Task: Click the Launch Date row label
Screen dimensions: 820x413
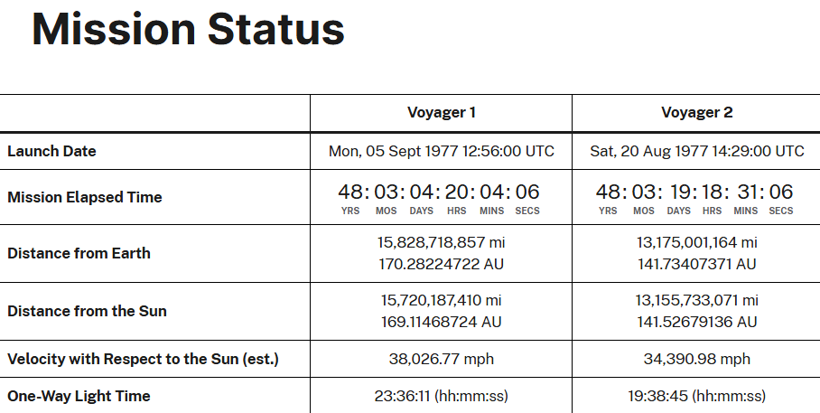Action: (52, 151)
